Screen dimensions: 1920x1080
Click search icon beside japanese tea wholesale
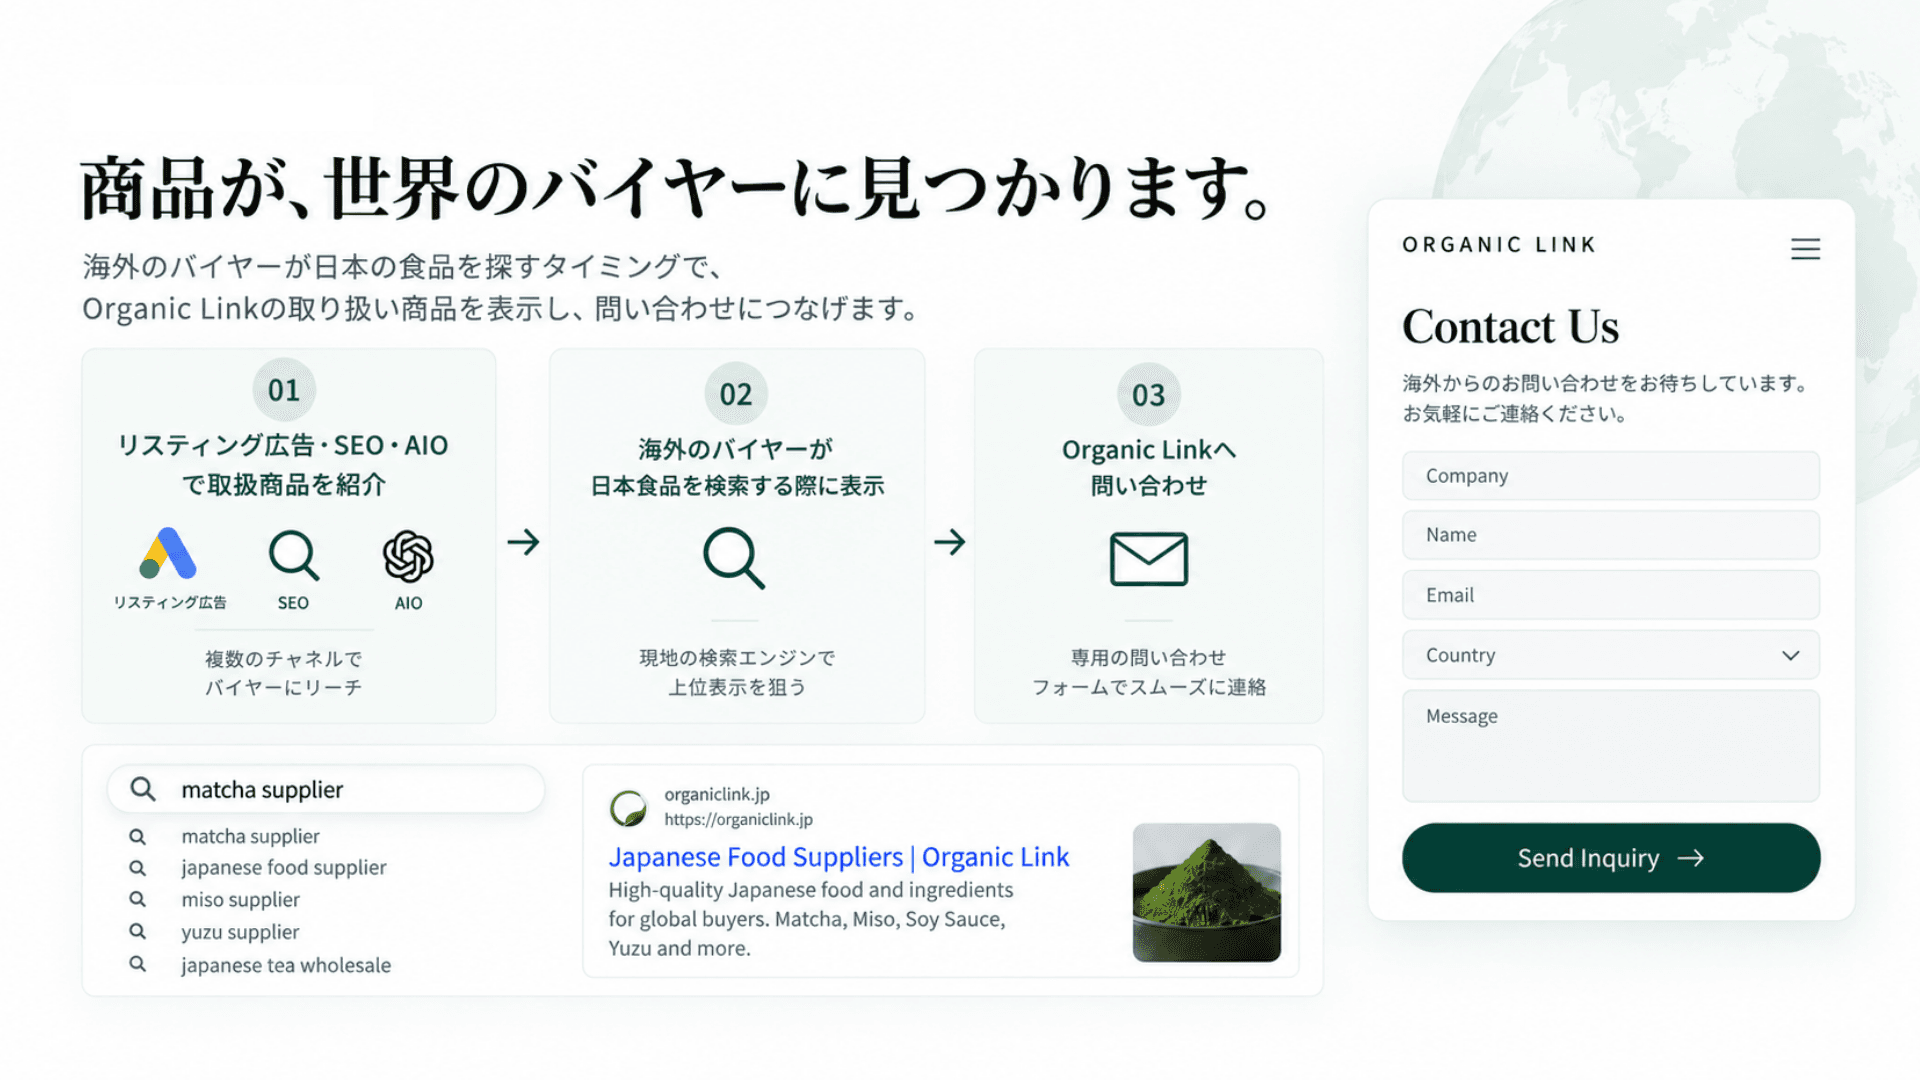tap(137, 964)
